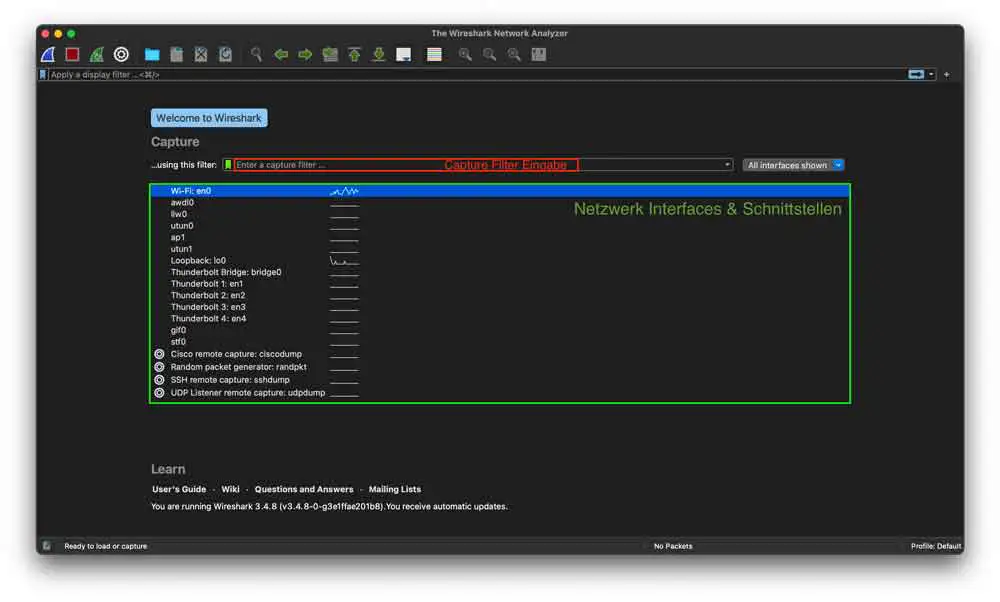Open the Questions and Answers link
Image resolution: width=1000 pixels, height=602 pixels.
click(304, 489)
